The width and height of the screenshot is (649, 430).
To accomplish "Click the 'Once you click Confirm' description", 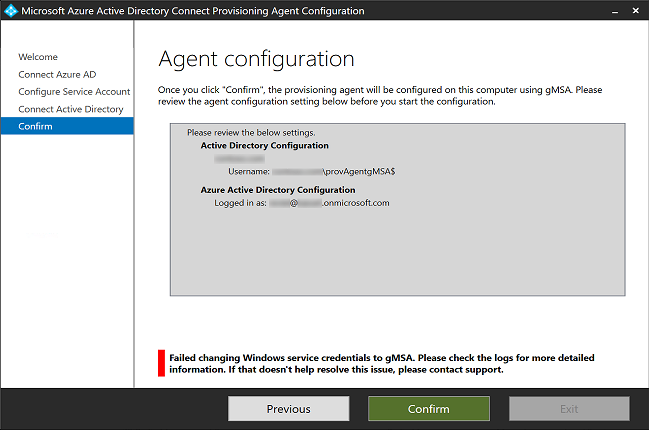I will pyautogui.click(x=380, y=96).
